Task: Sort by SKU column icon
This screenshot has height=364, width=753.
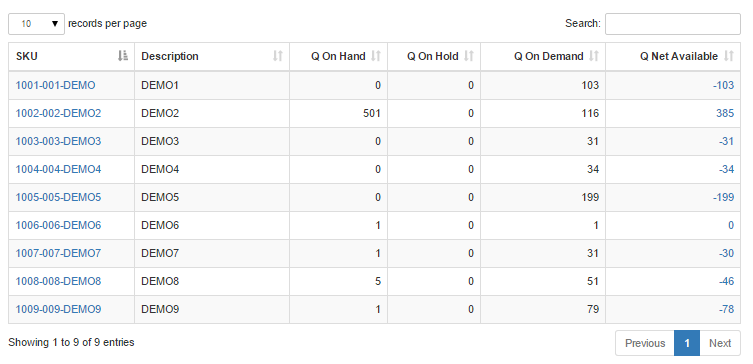Action: pos(123,56)
